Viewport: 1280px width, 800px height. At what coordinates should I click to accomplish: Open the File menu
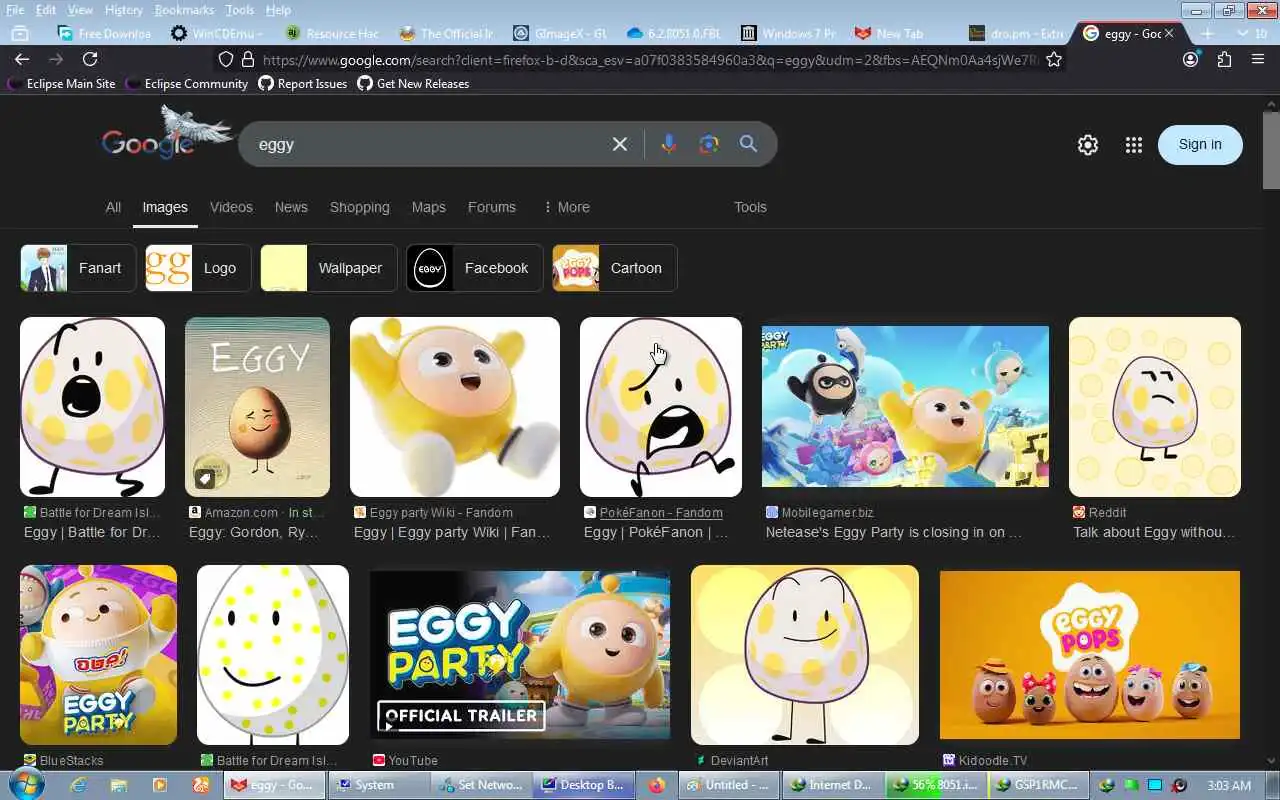coord(15,10)
